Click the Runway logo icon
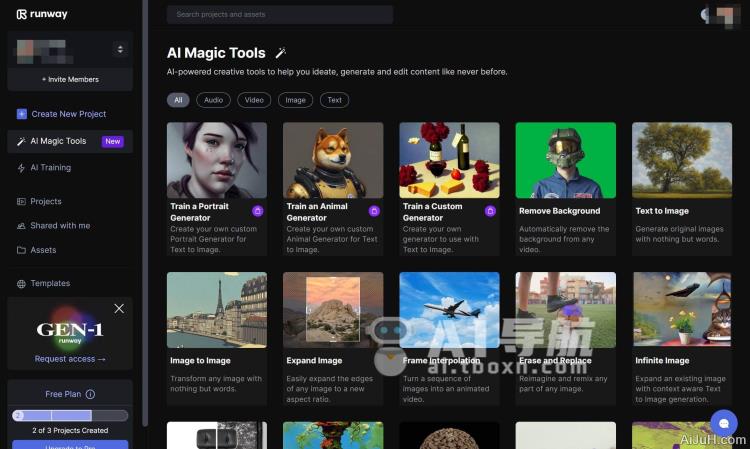 (21, 15)
